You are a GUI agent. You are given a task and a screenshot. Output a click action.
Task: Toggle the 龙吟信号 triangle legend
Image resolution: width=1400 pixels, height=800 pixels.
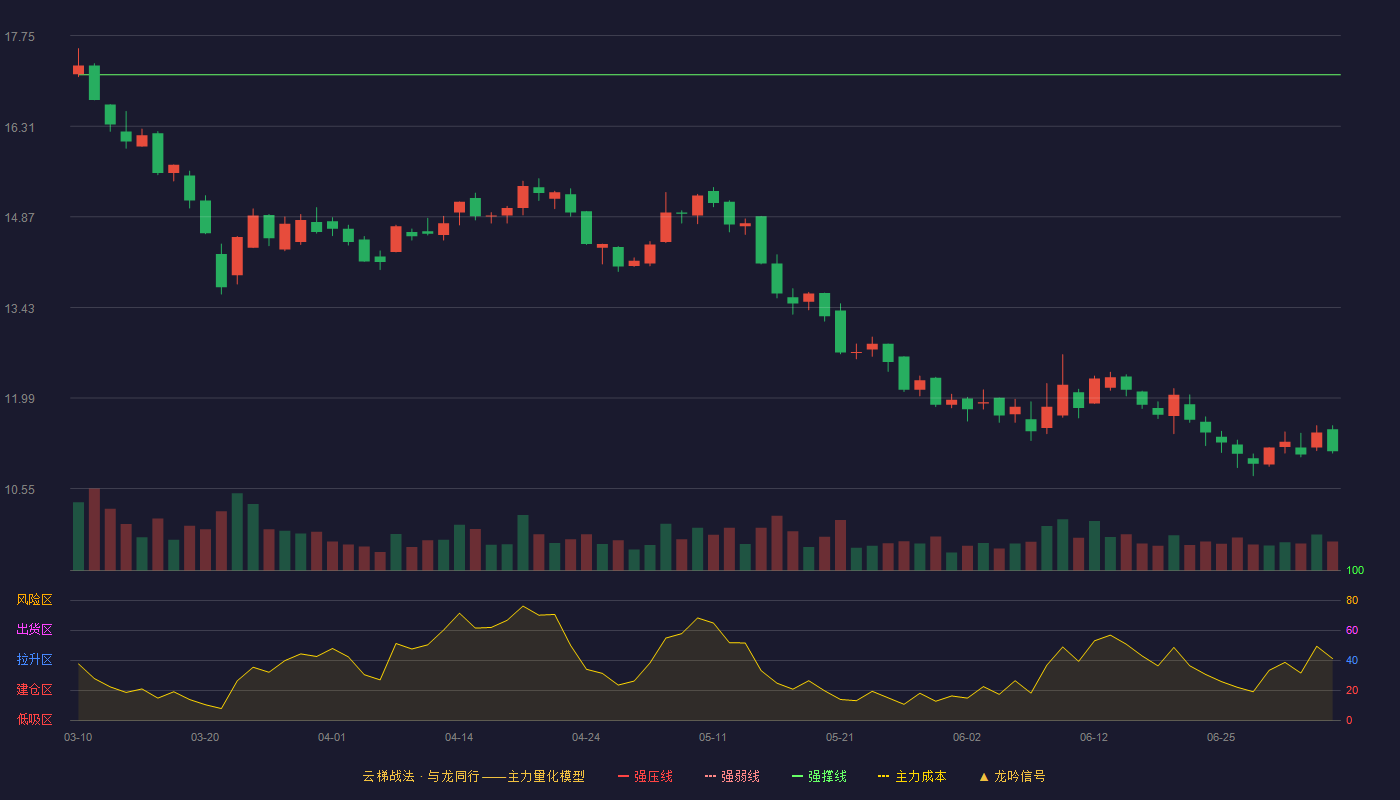(x=1012, y=776)
